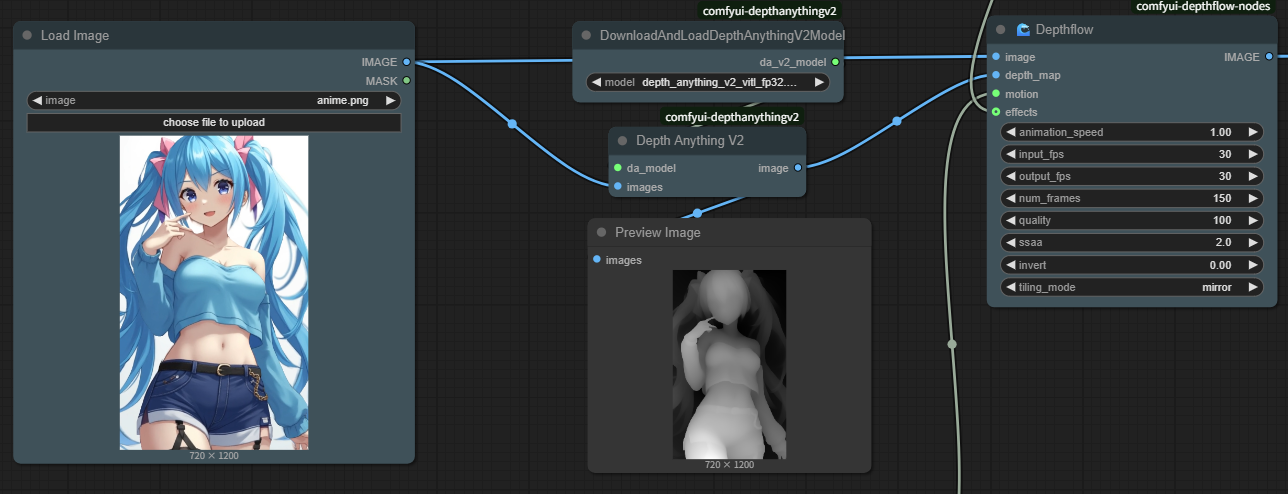Click the comfyui-depthanythingv2 badge above Depth Anything V2
Screen dimensions: 1288x494
(732, 117)
